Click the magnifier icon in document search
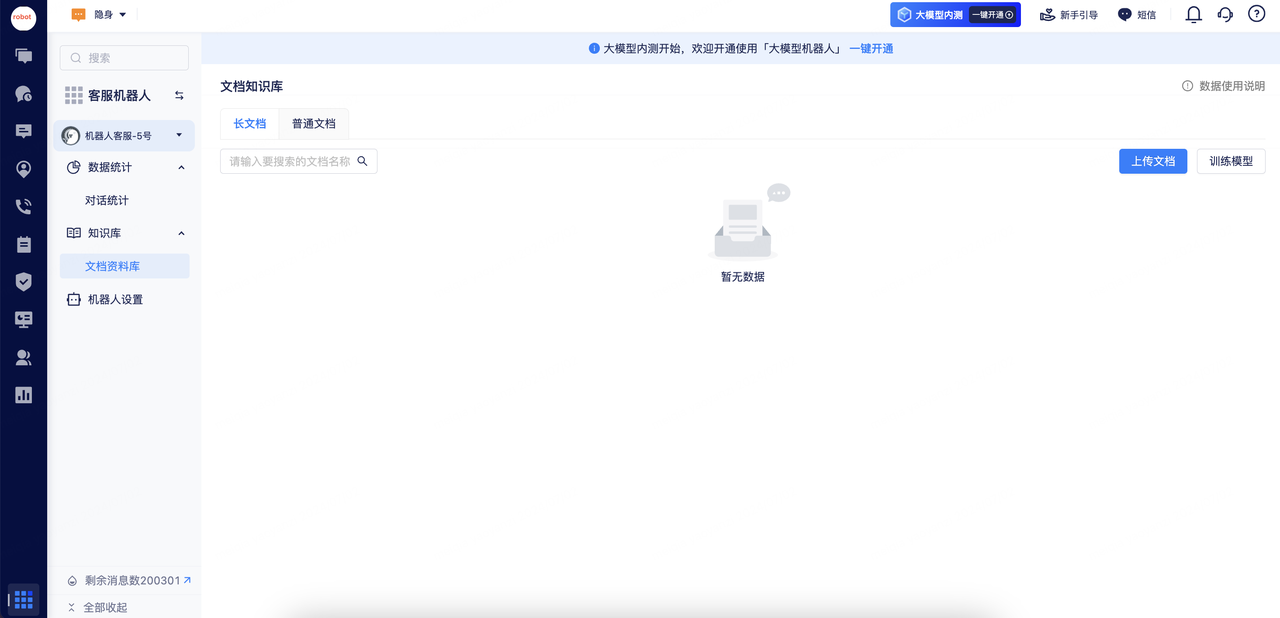 click(x=363, y=161)
